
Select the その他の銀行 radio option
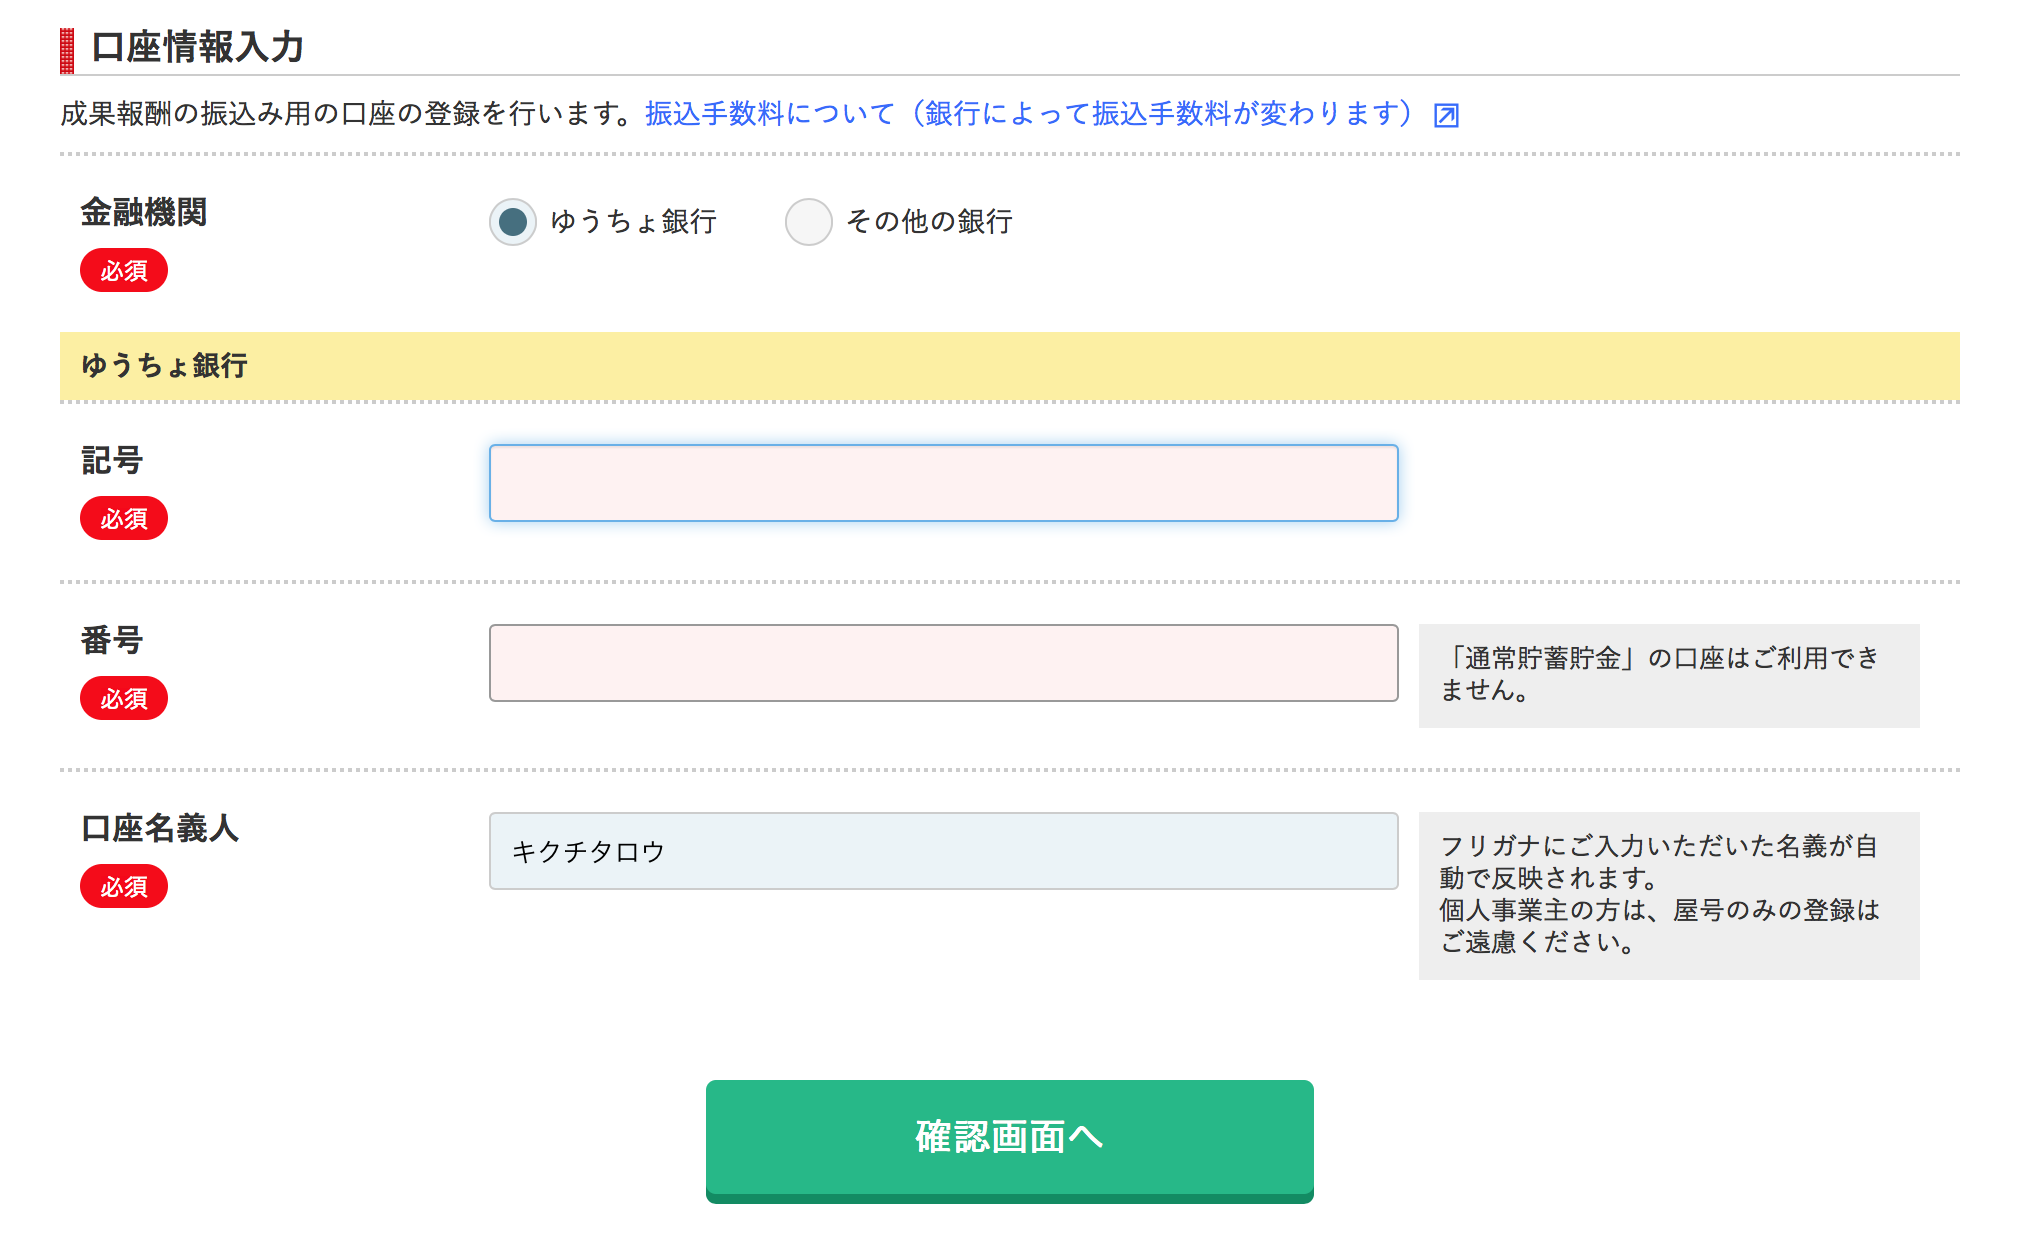click(x=809, y=222)
